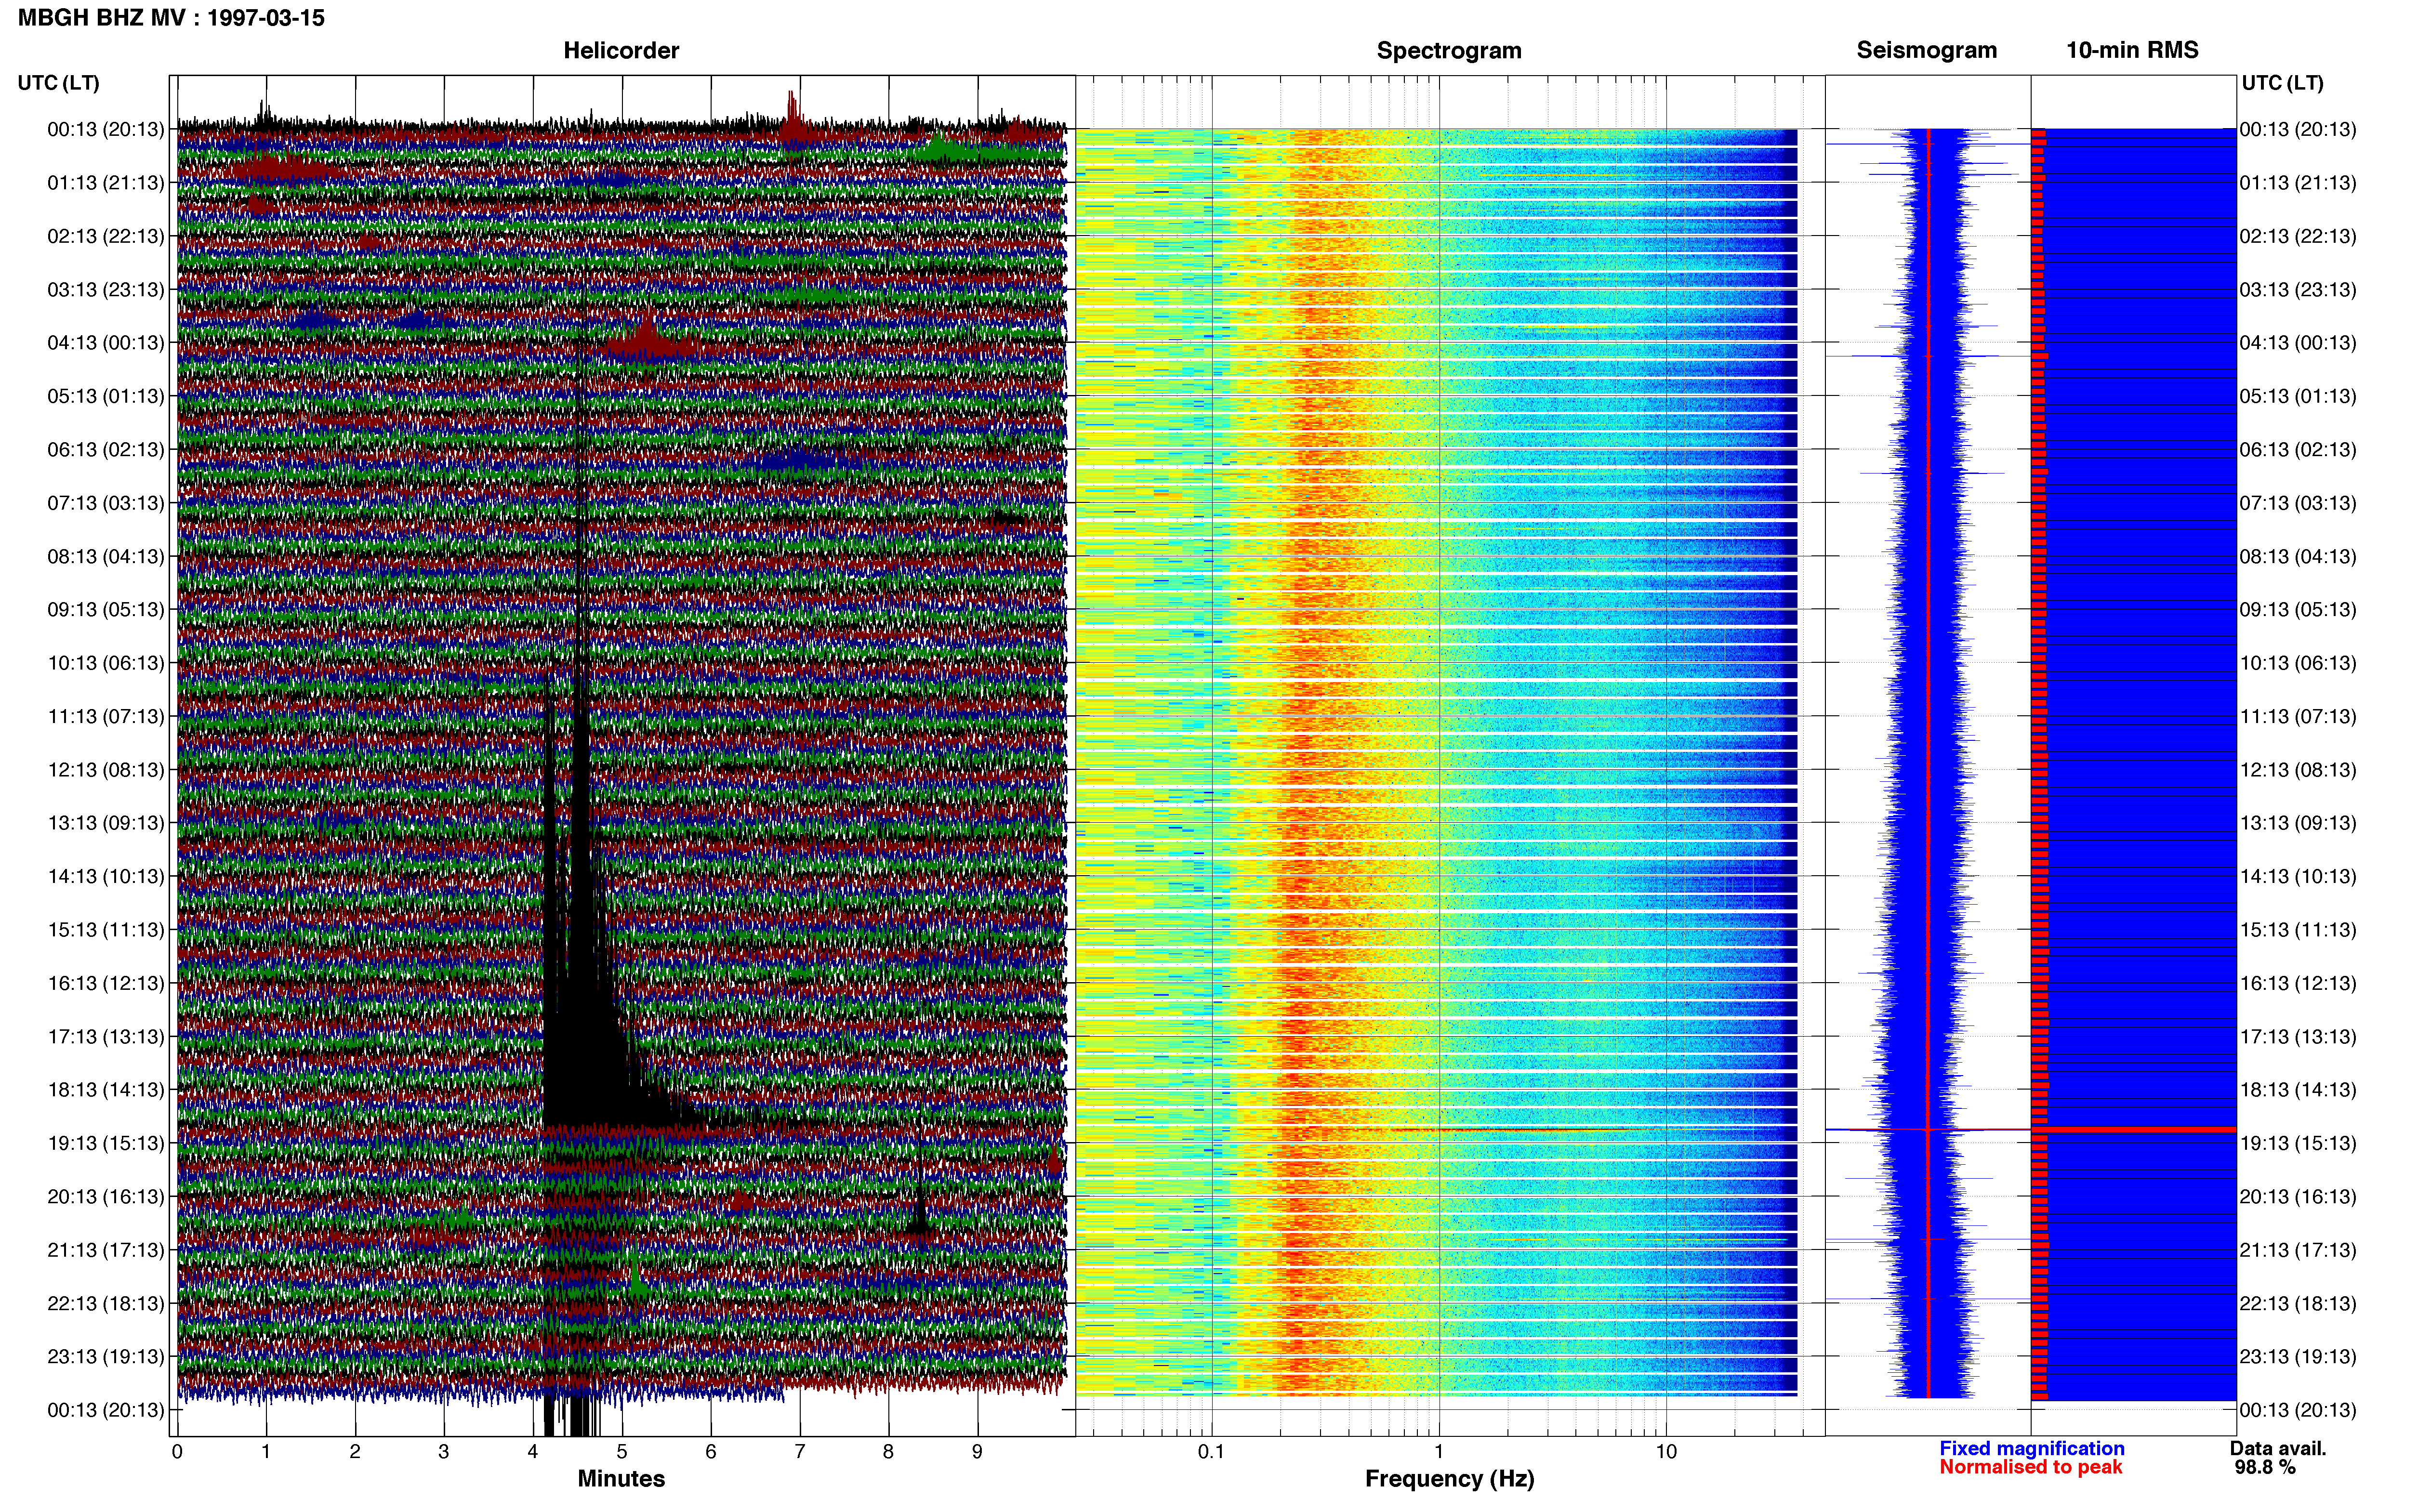Click 'UTC (LT)' label above the left time axis
The width and height of the screenshot is (2418, 1512).
[59, 83]
